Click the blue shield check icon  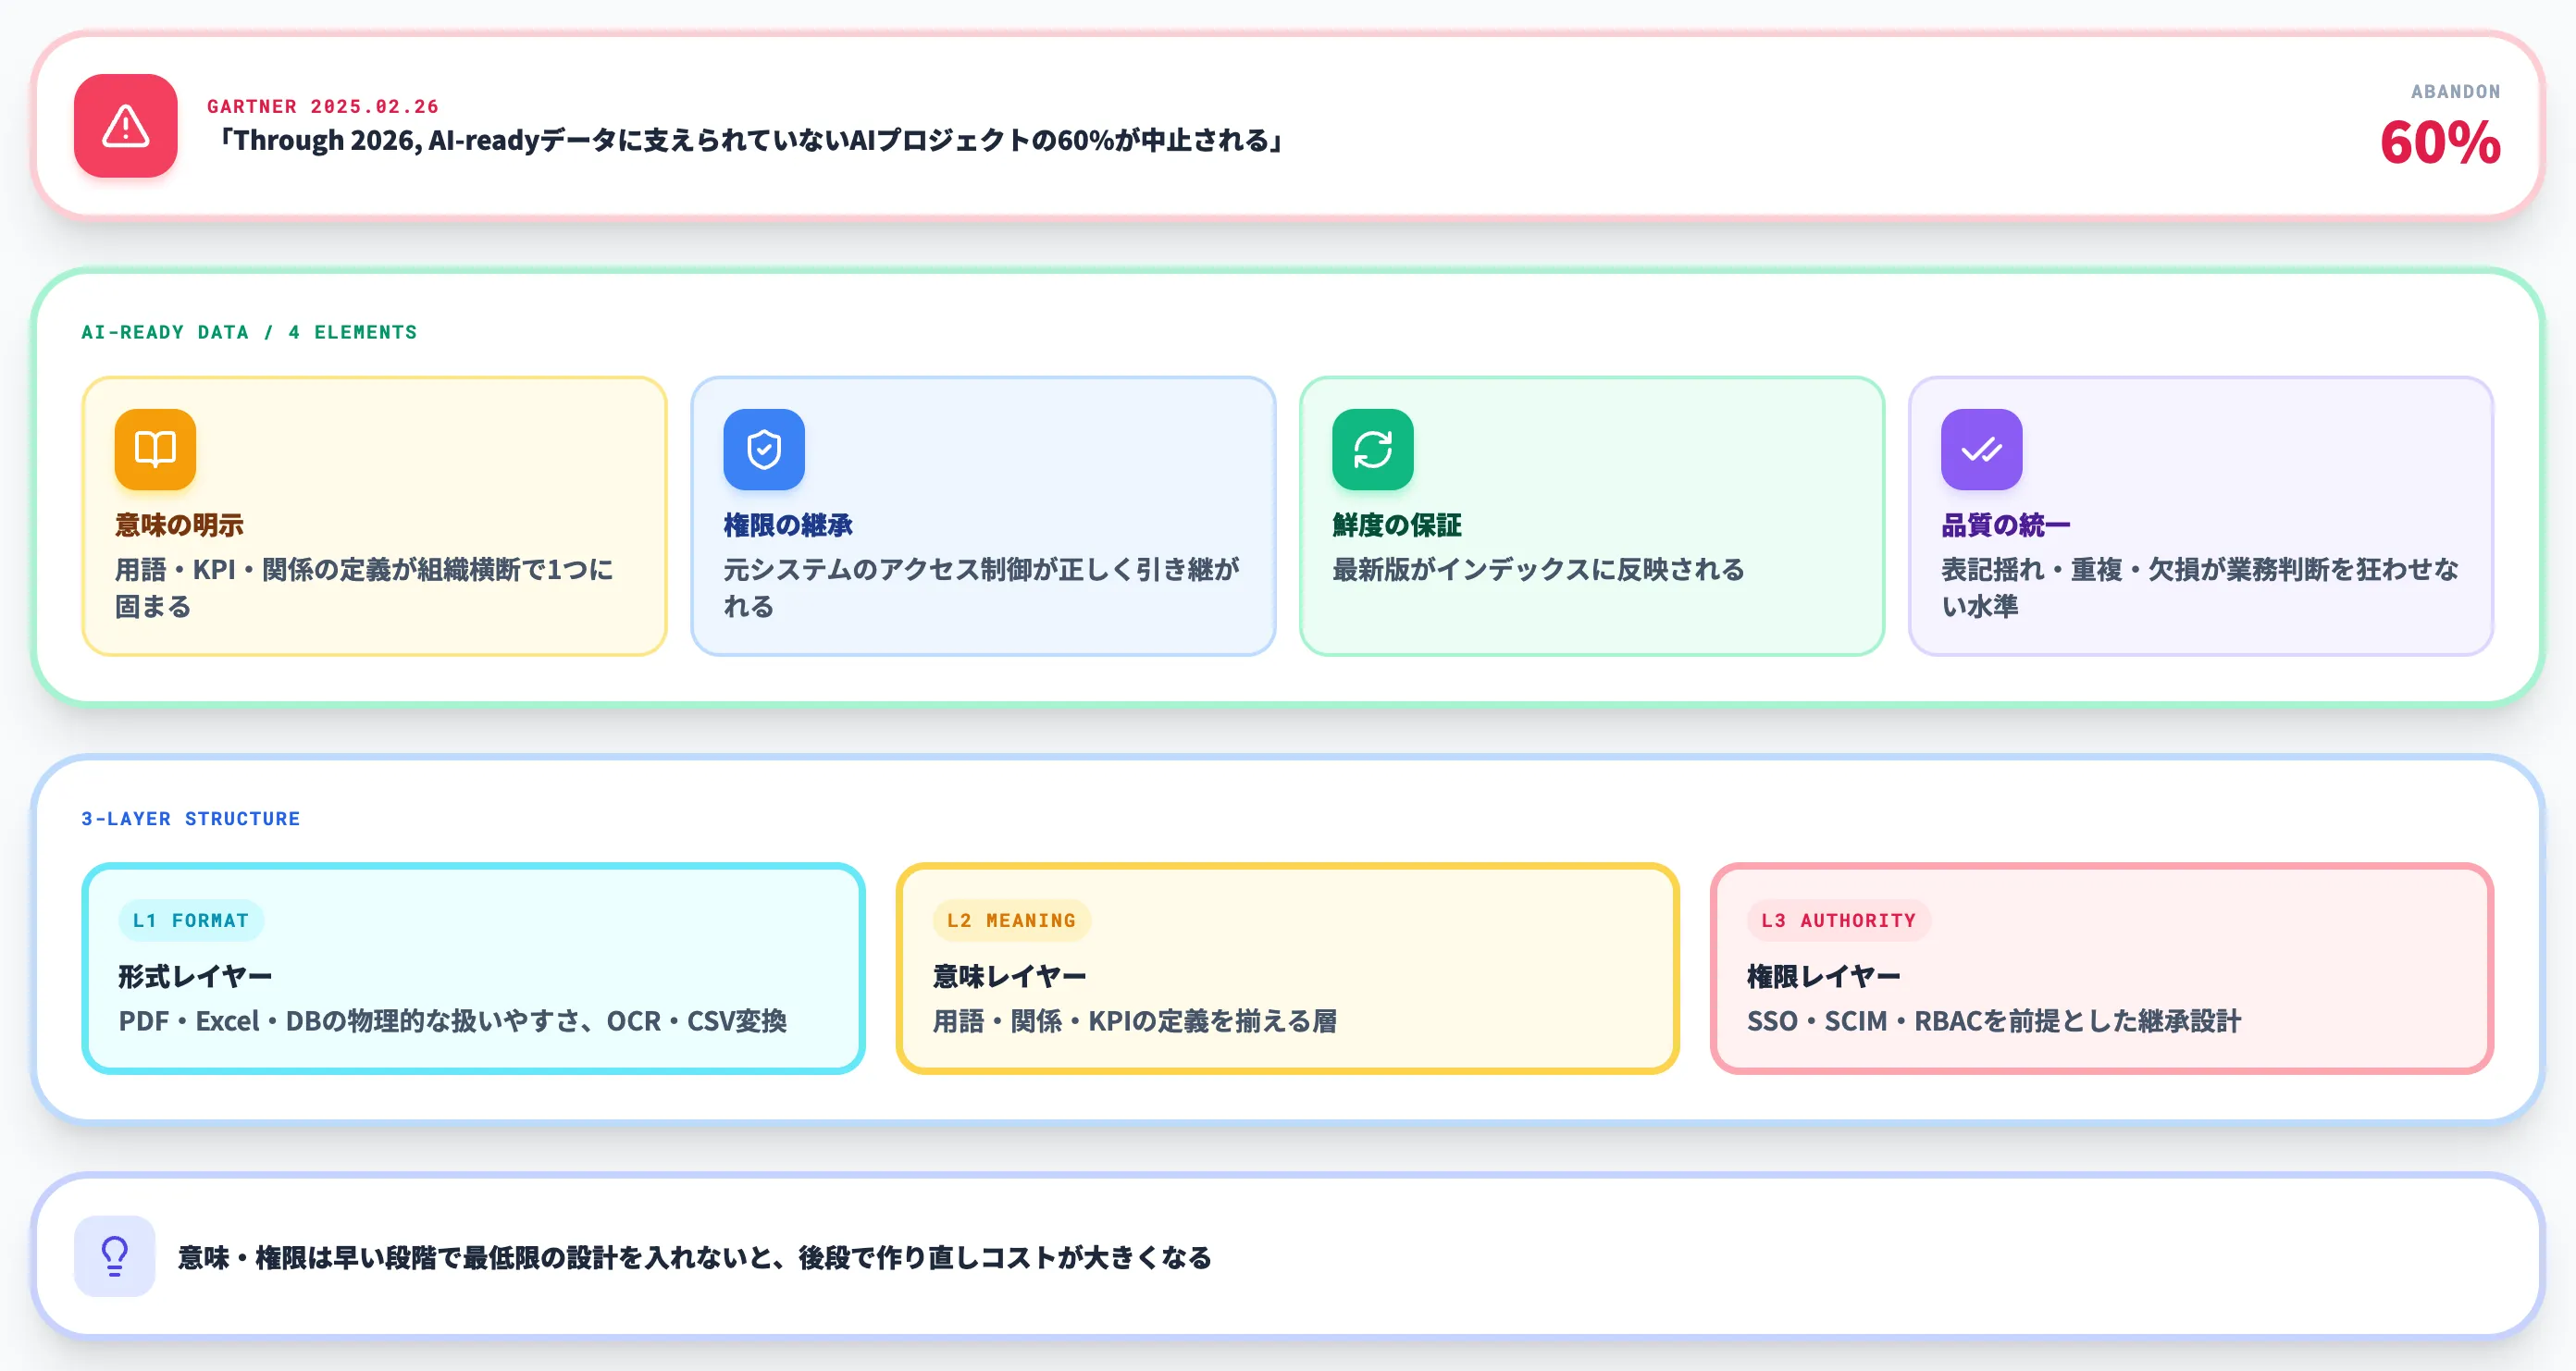pos(764,449)
